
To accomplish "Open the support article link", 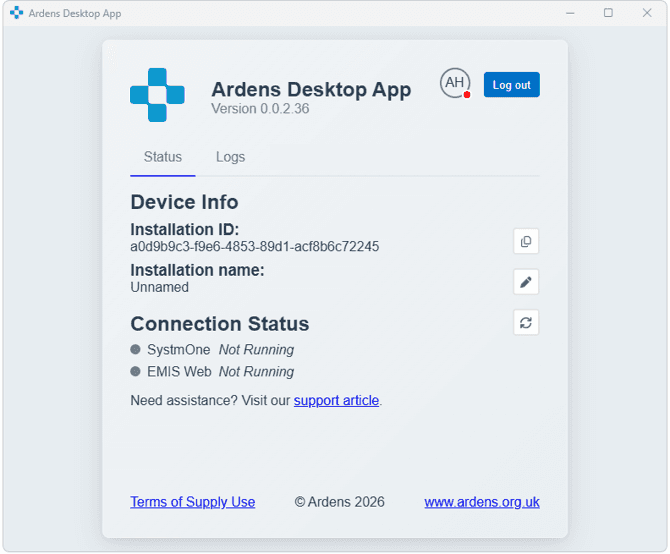I will click(336, 401).
